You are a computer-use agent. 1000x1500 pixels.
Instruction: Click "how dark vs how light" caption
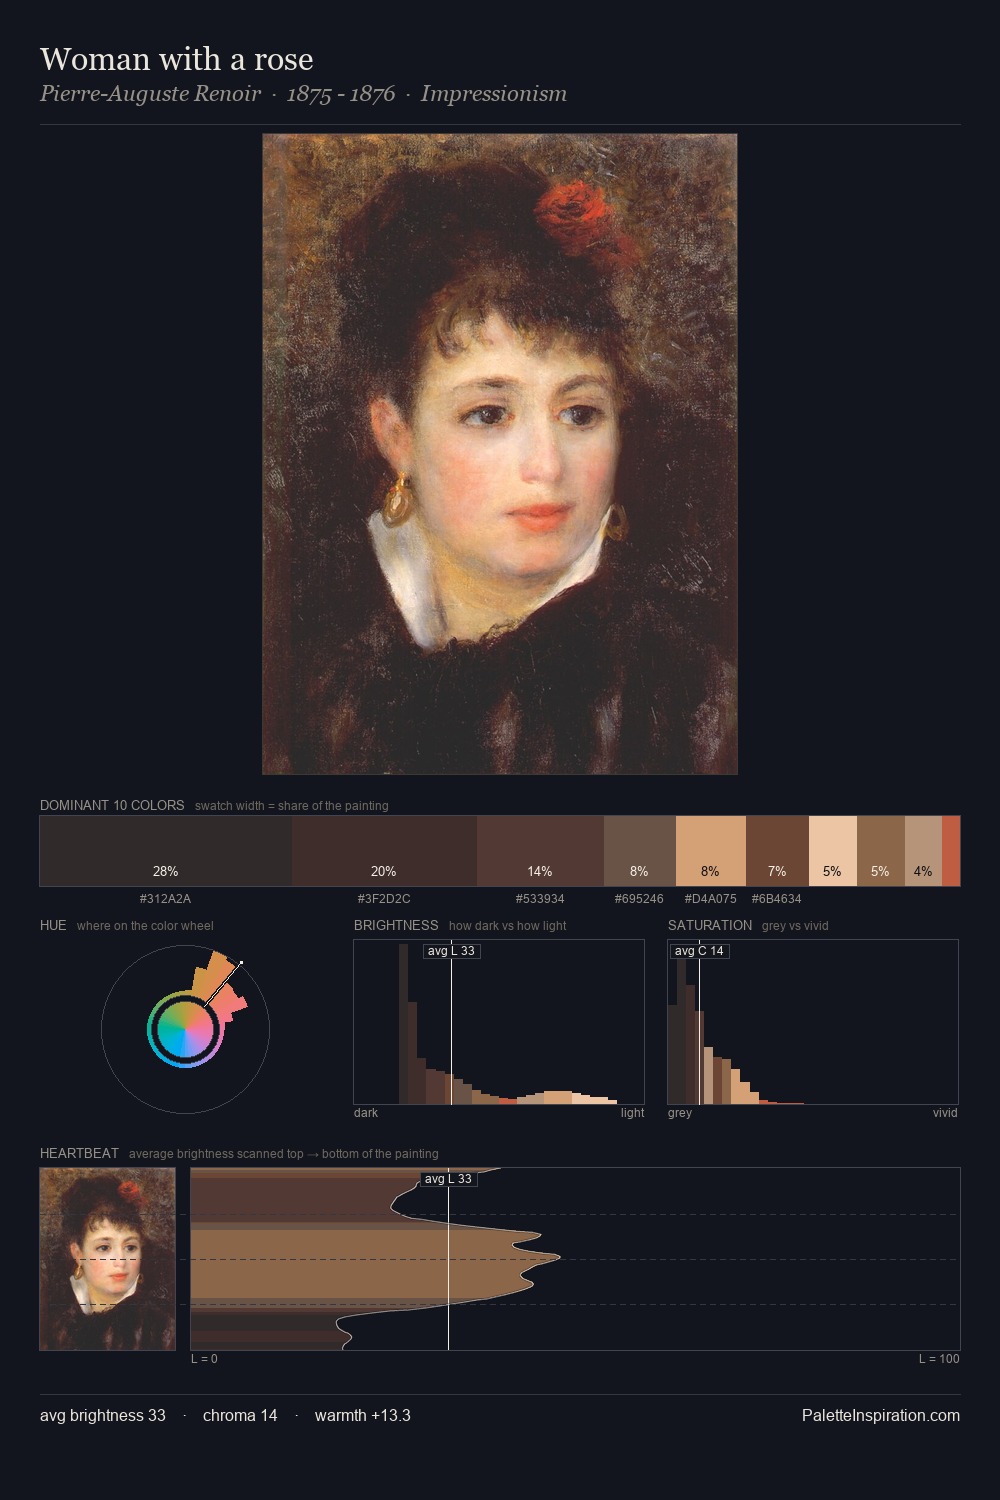(x=508, y=925)
